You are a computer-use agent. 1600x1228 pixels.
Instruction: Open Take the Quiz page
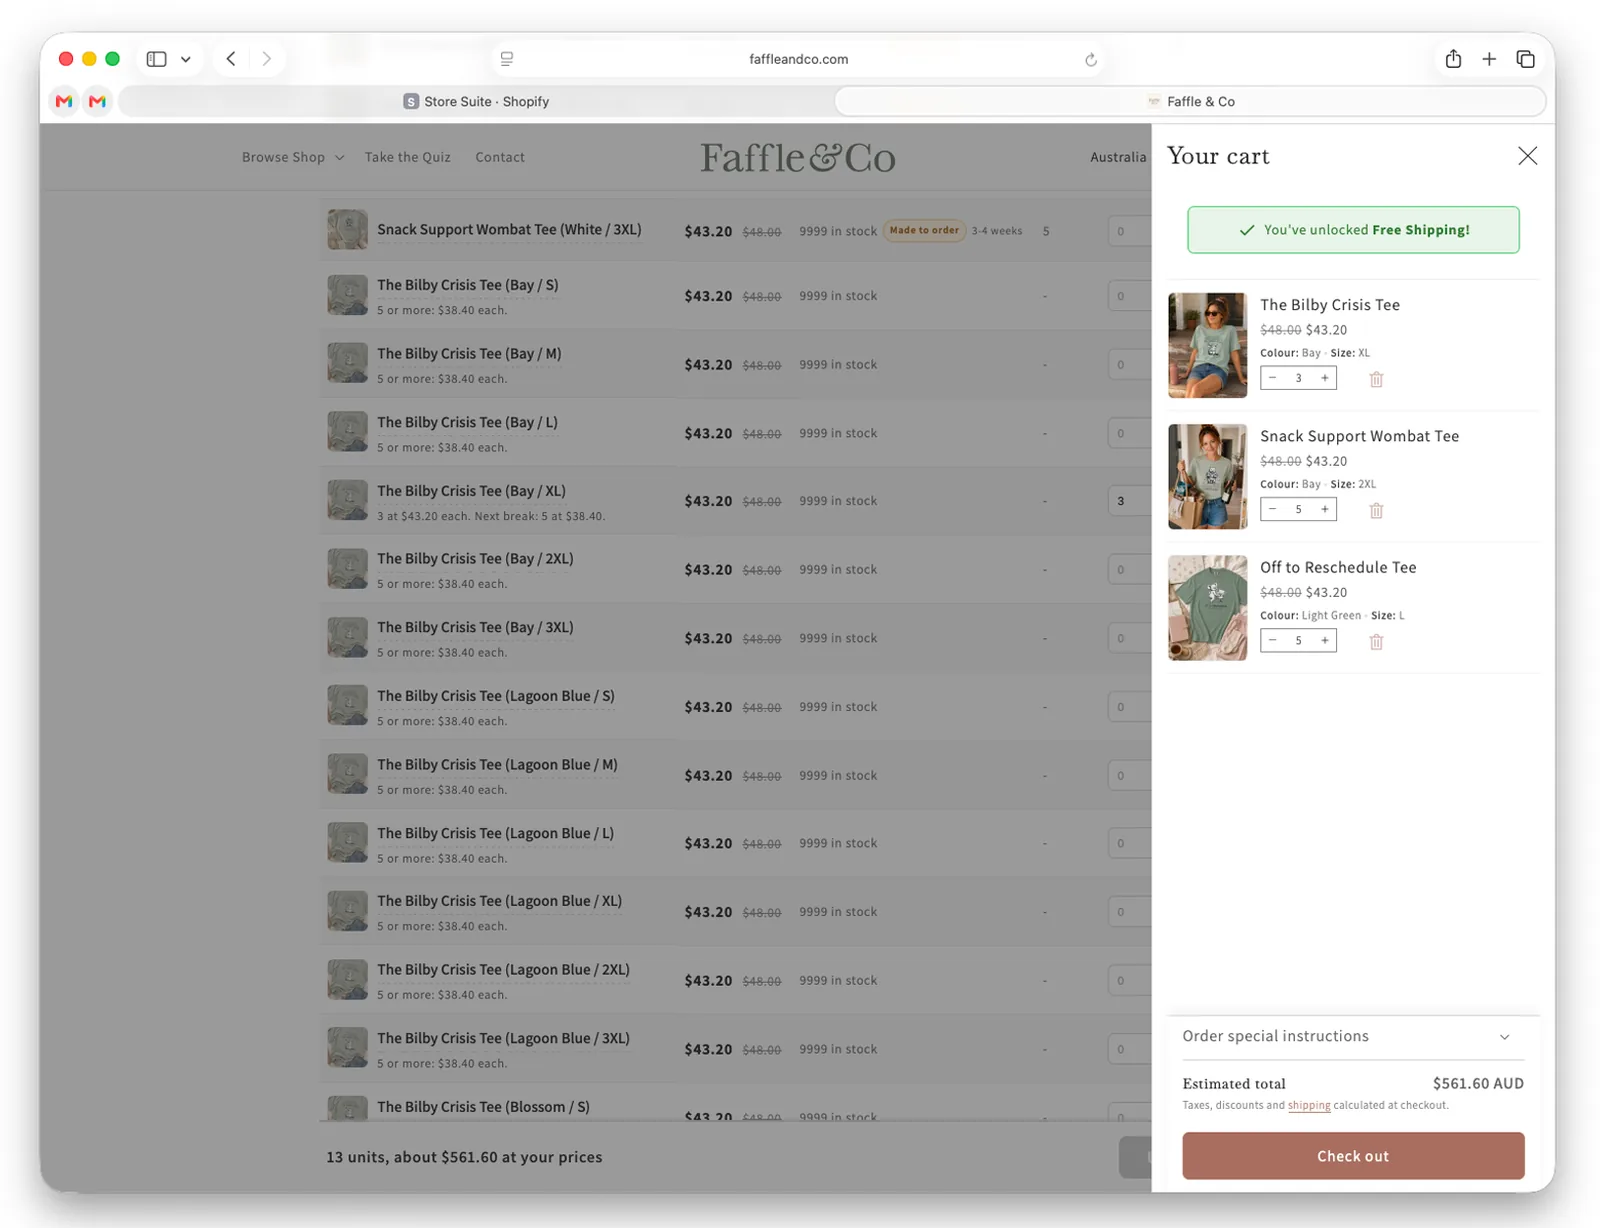408,157
